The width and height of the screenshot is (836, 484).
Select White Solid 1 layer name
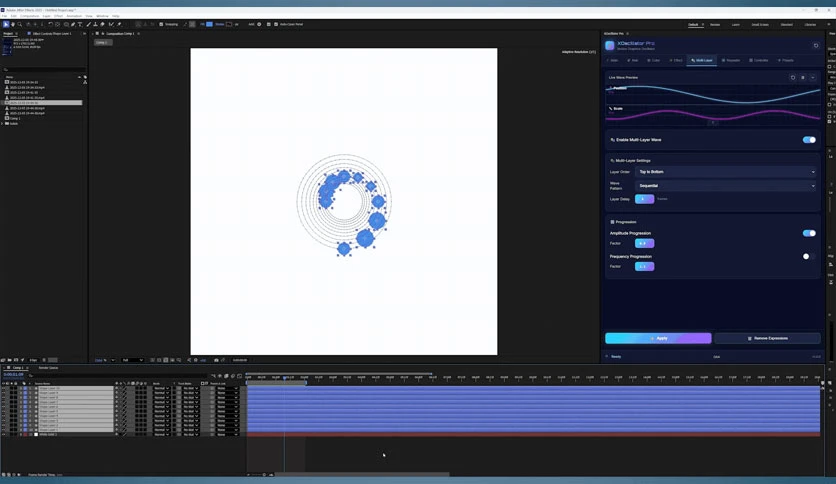(x=49, y=434)
